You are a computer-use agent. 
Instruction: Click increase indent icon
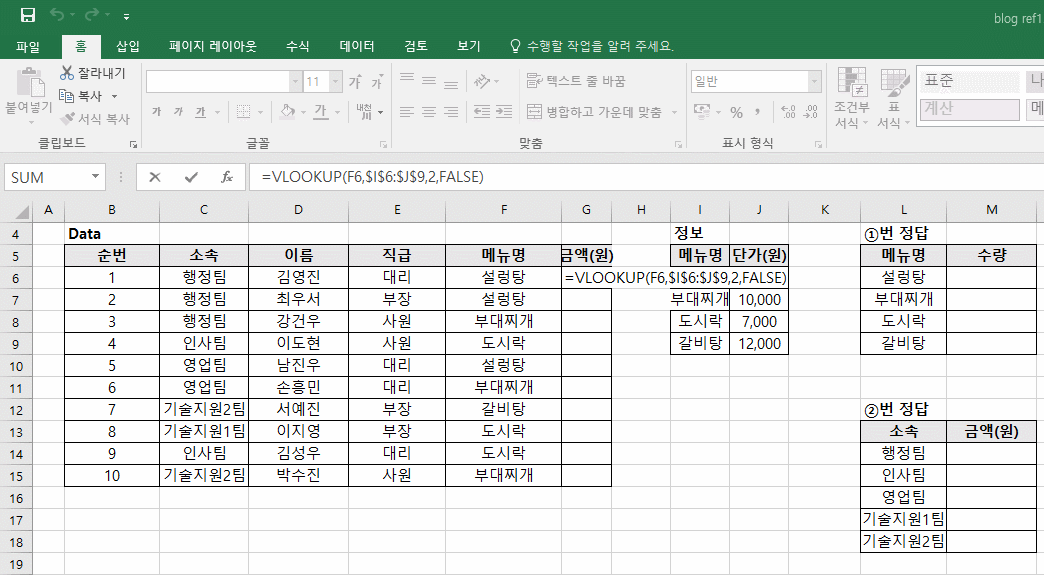click(504, 111)
